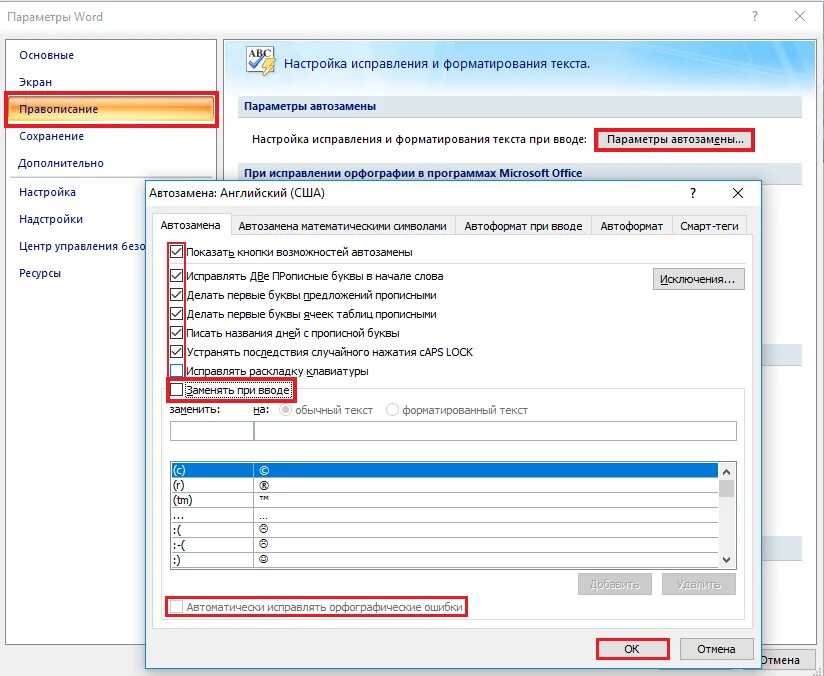Select the (tm) trademark row
The height and width of the screenshot is (676, 824).
pyautogui.click(x=444, y=500)
